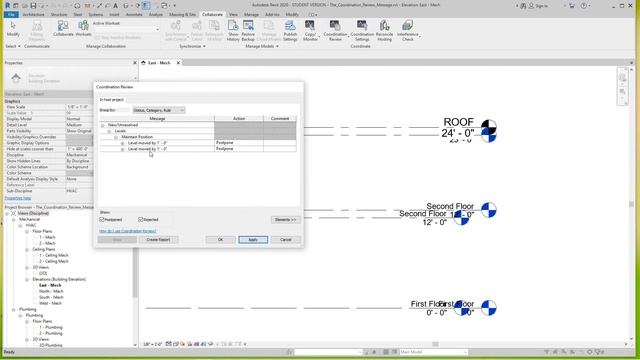The image size is (640, 360).
Task: Open the Manage ribbon tab
Action: pyautogui.click(x=251, y=15)
